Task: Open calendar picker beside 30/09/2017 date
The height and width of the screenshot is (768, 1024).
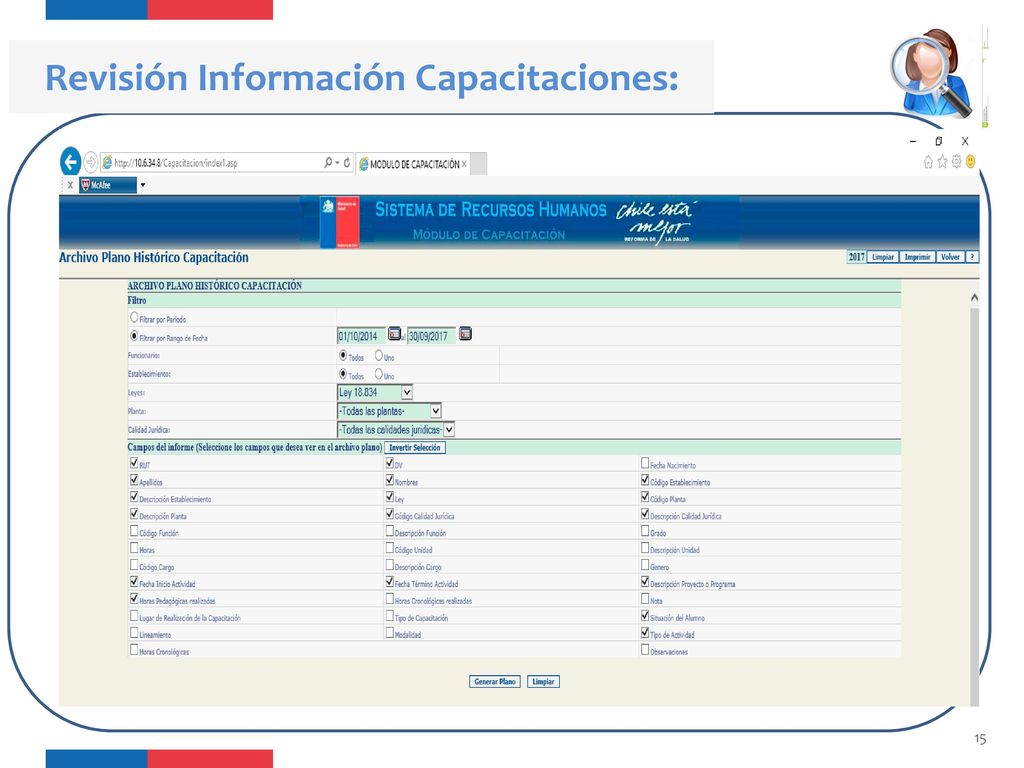Action: [465, 334]
